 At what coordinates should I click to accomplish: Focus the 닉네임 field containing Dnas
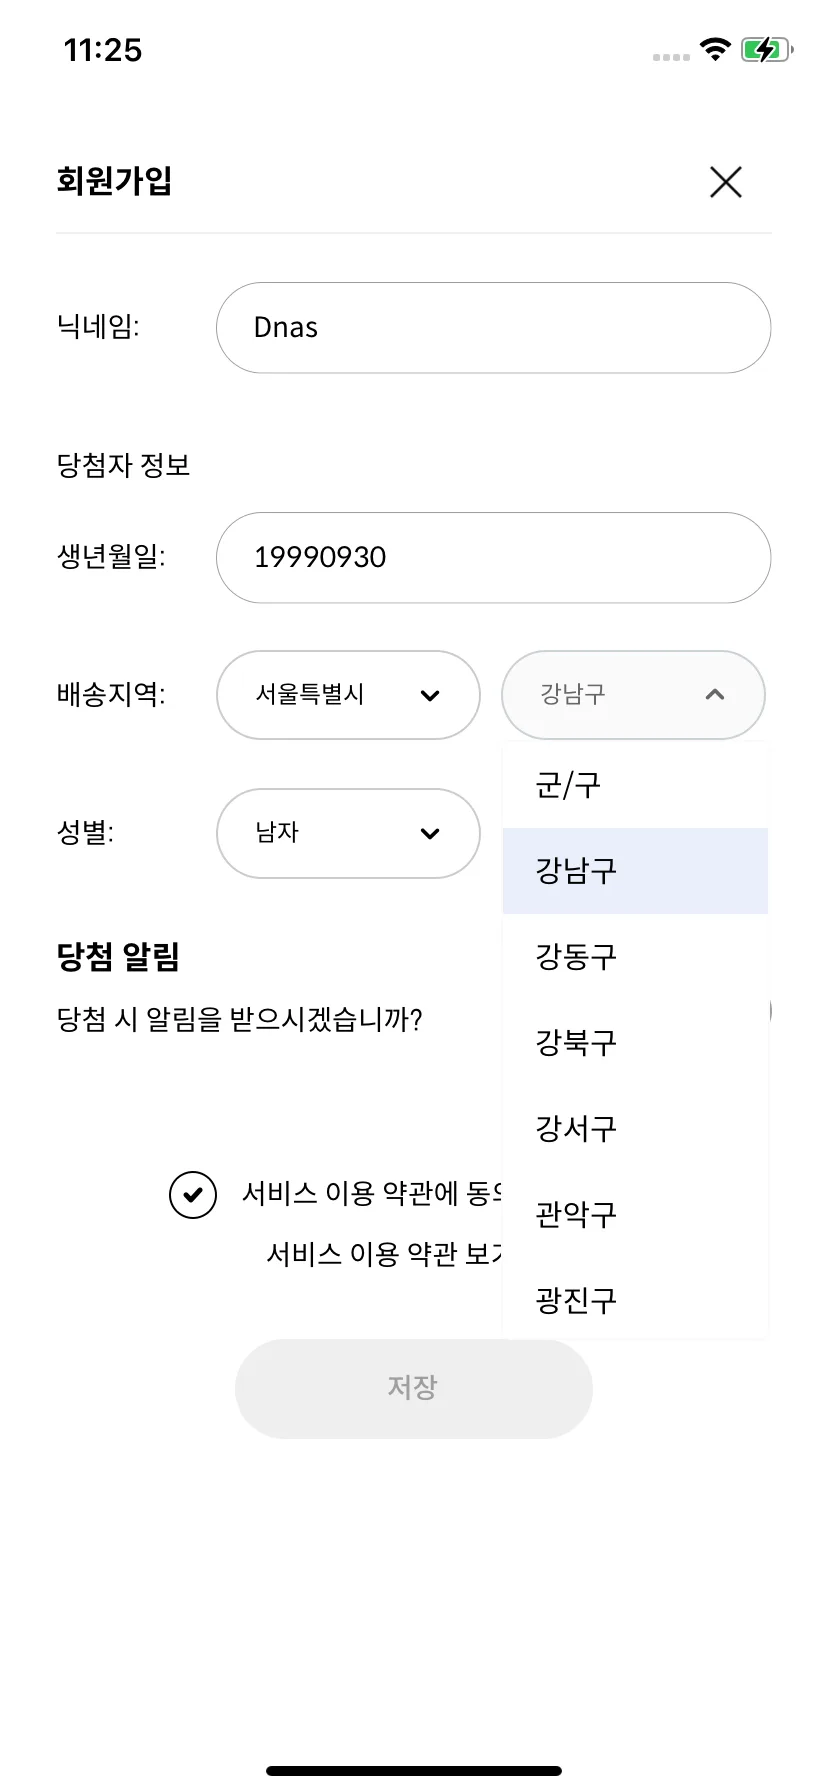click(x=493, y=328)
